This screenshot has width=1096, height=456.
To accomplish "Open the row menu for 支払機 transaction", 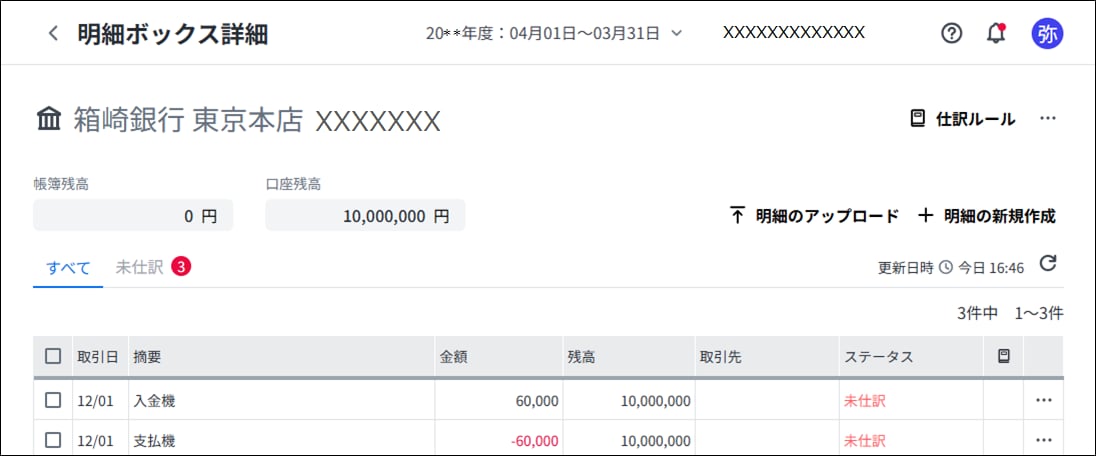I will coord(1044,440).
